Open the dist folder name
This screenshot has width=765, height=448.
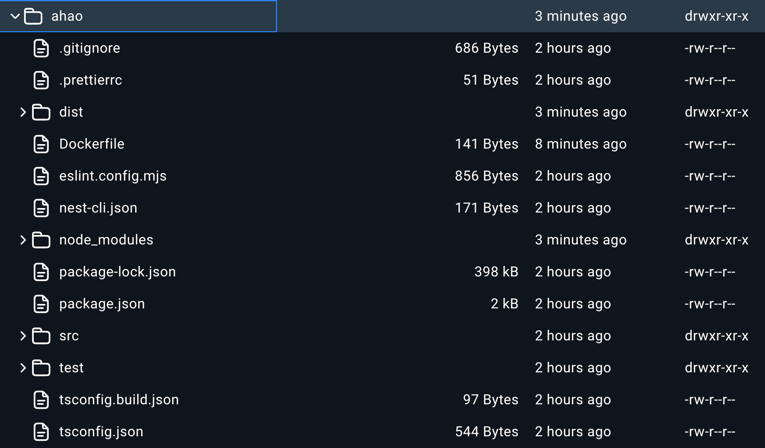tap(71, 112)
